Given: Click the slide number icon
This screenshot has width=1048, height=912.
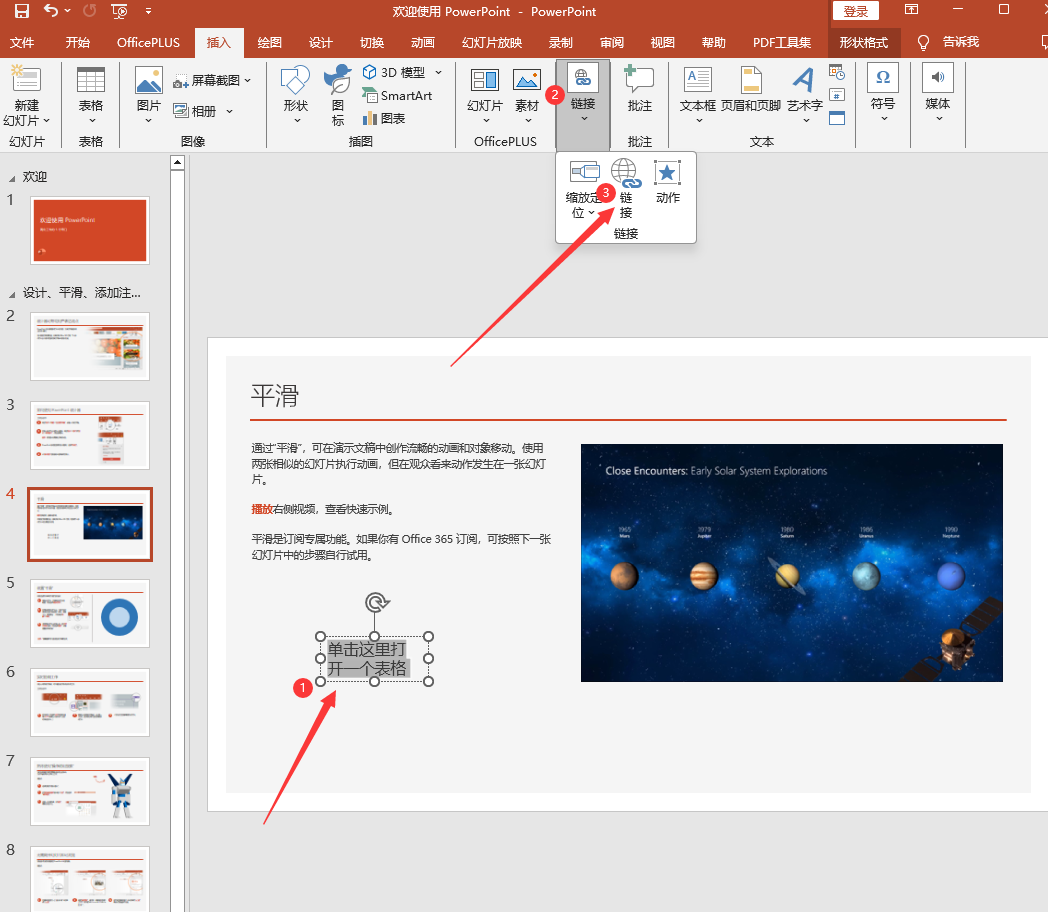Looking at the screenshot, I should (837, 95).
